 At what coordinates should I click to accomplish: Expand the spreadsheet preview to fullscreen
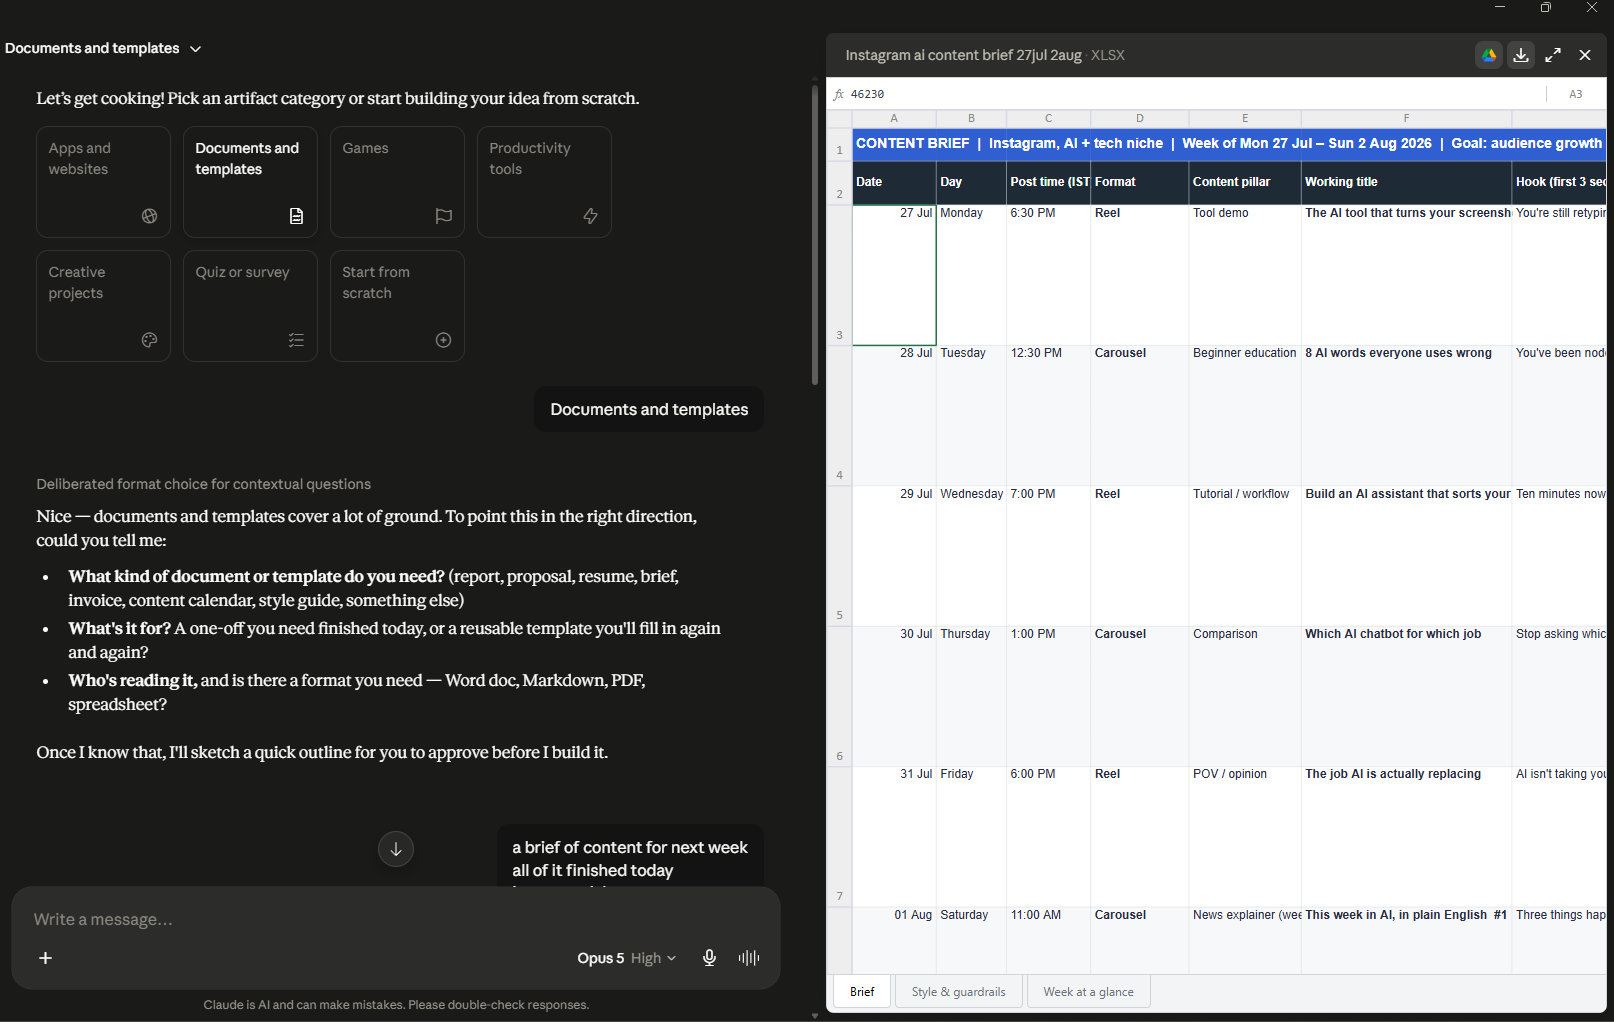point(1553,55)
